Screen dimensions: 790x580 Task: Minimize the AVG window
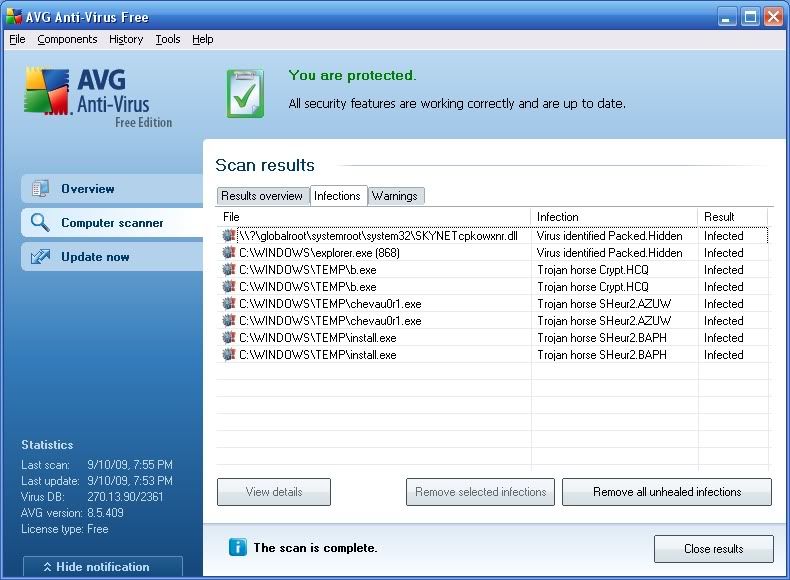coord(726,17)
